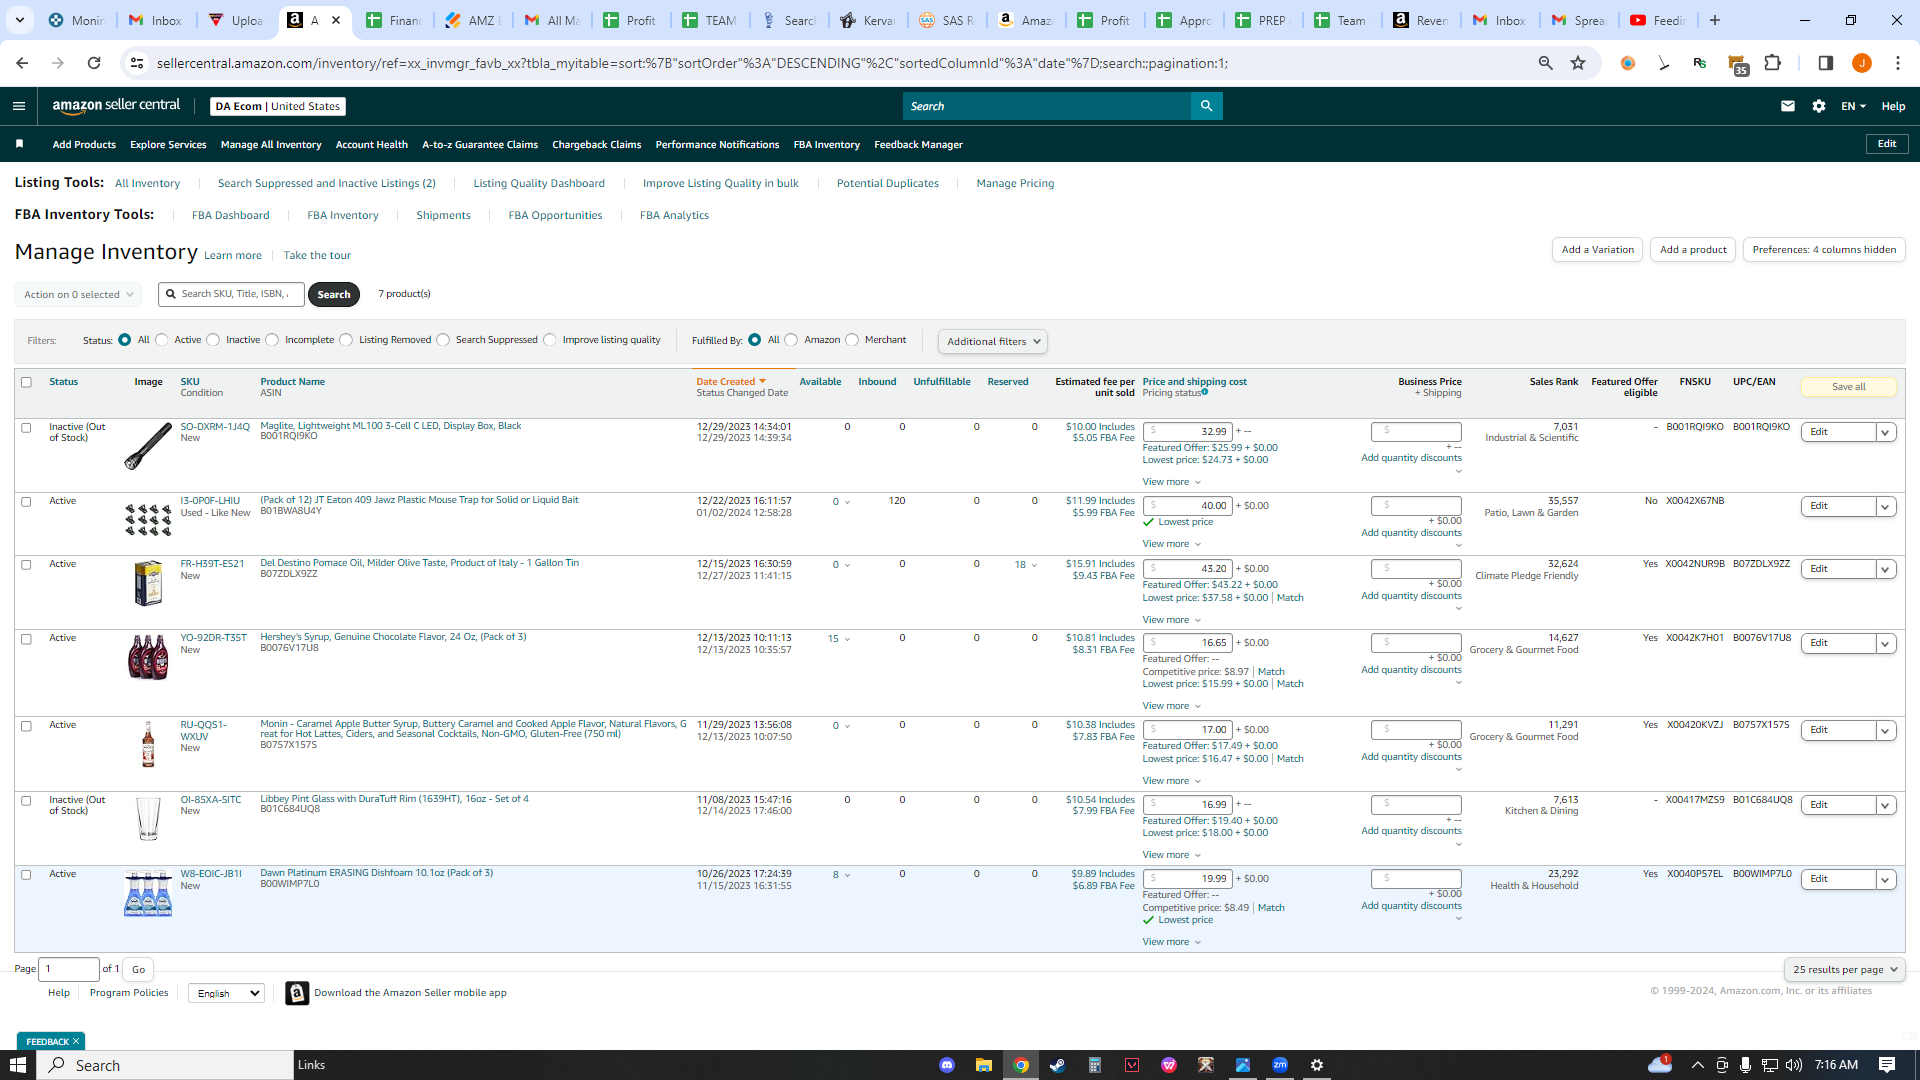Open Zoom from the taskbar
Image resolution: width=1920 pixels, height=1080 pixels.
pyautogui.click(x=1280, y=1065)
